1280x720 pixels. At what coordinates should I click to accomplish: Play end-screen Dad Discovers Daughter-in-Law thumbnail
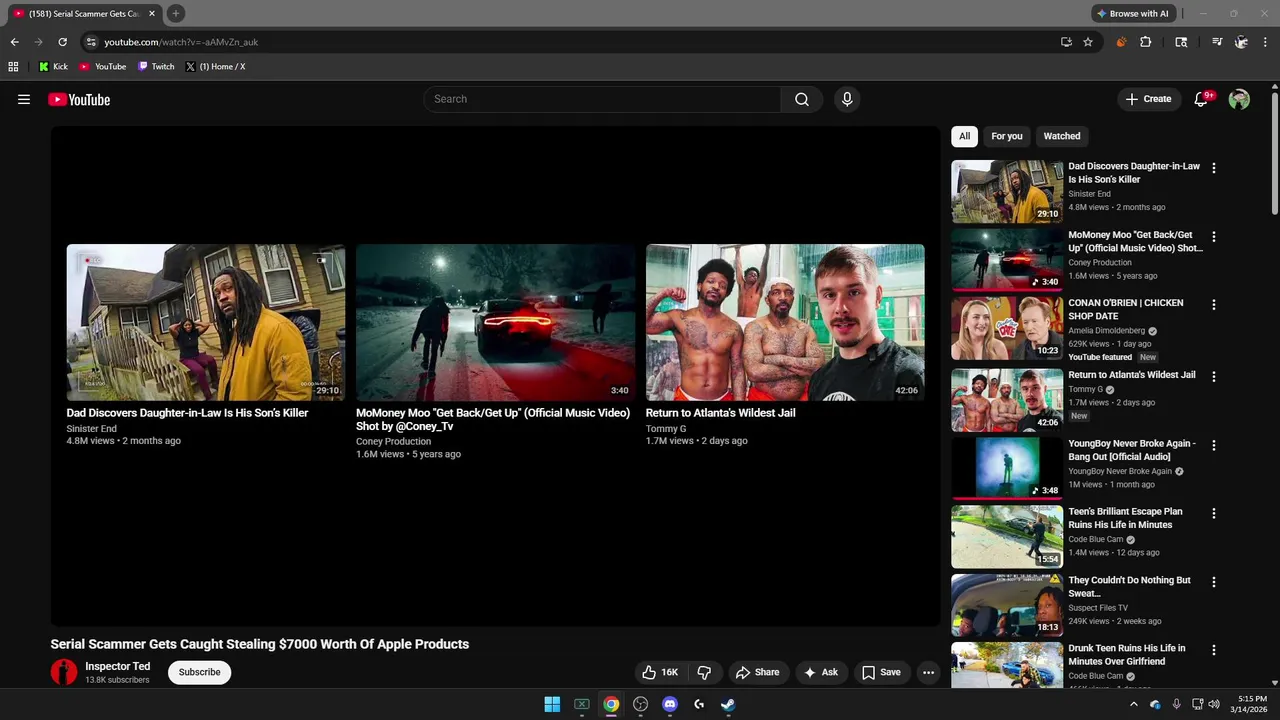coord(206,322)
